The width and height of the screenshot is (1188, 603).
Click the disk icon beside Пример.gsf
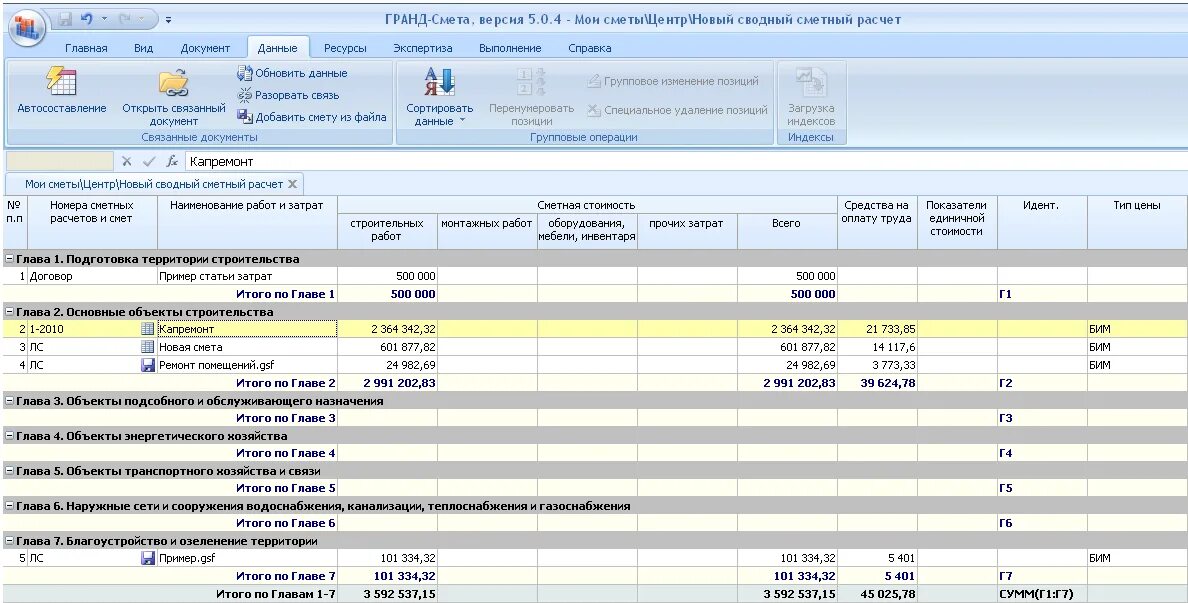tap(148, 558)
